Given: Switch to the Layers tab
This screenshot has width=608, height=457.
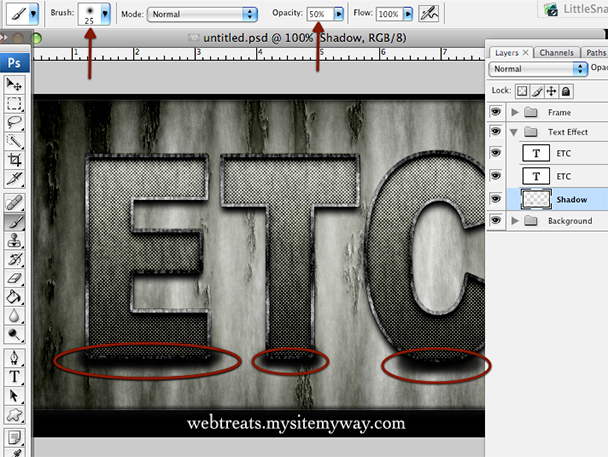Looking at the screenshot, I should tap(506, 53).
